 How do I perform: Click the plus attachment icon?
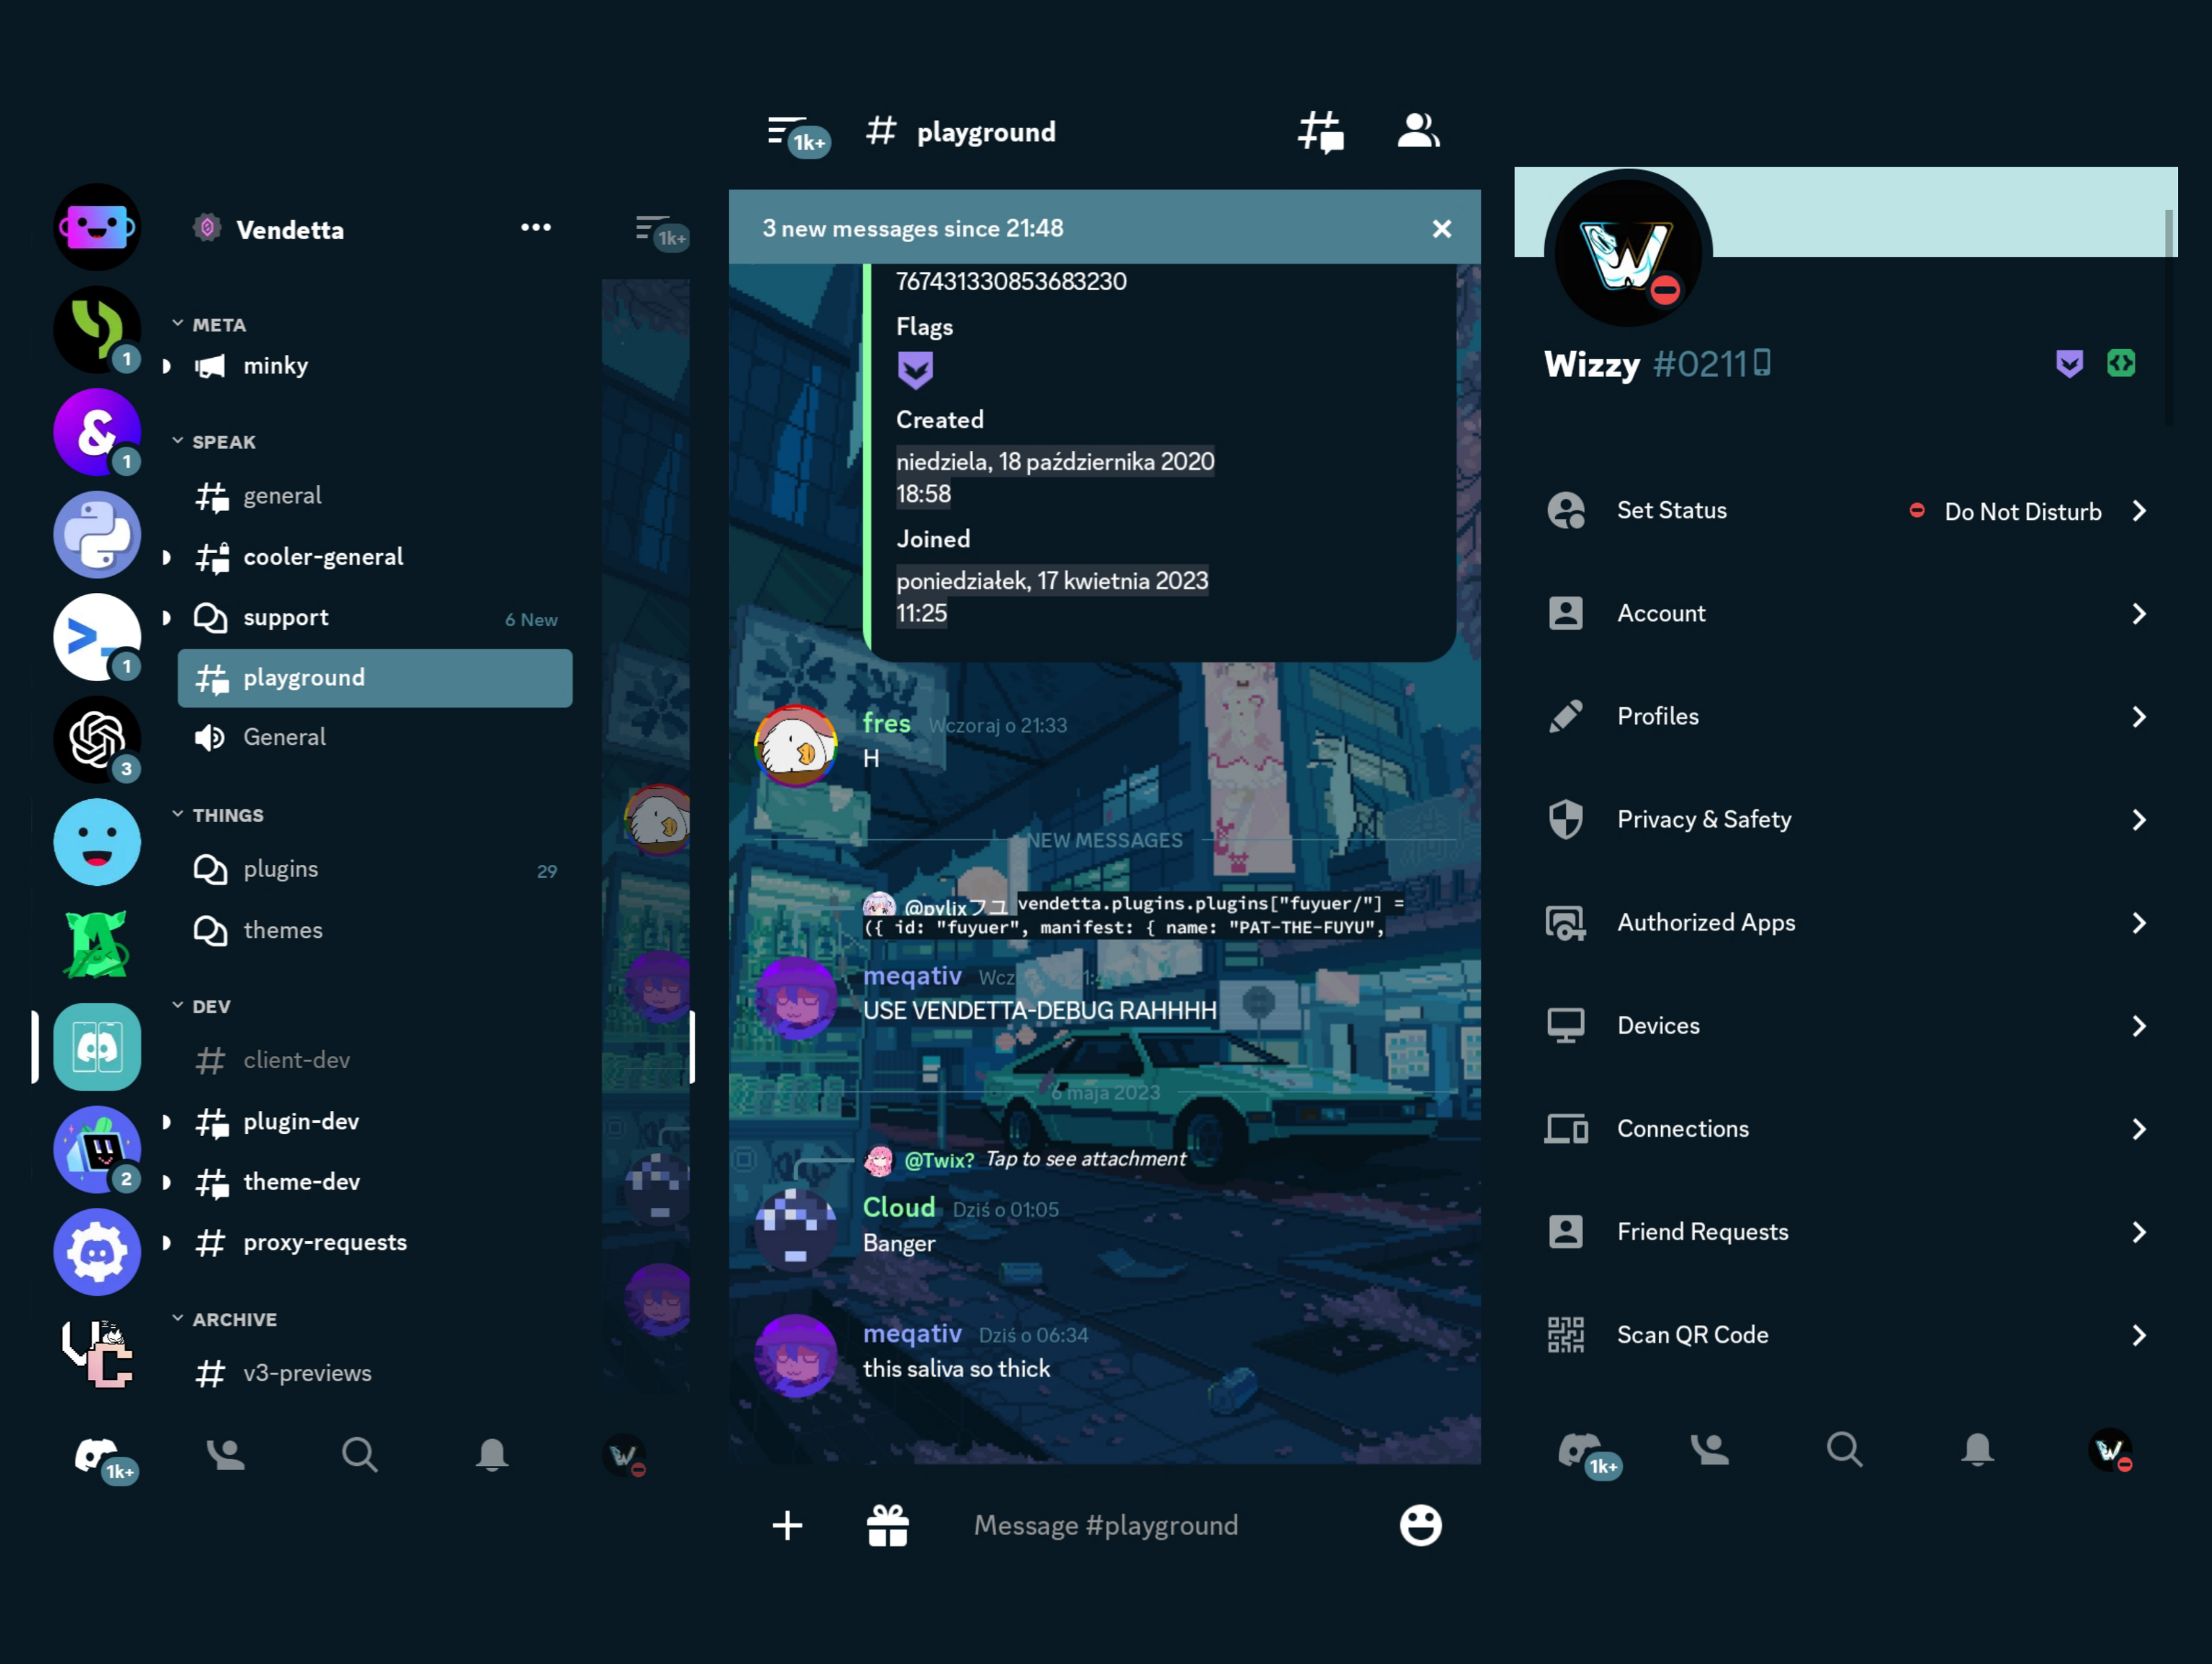[787, 1525]
